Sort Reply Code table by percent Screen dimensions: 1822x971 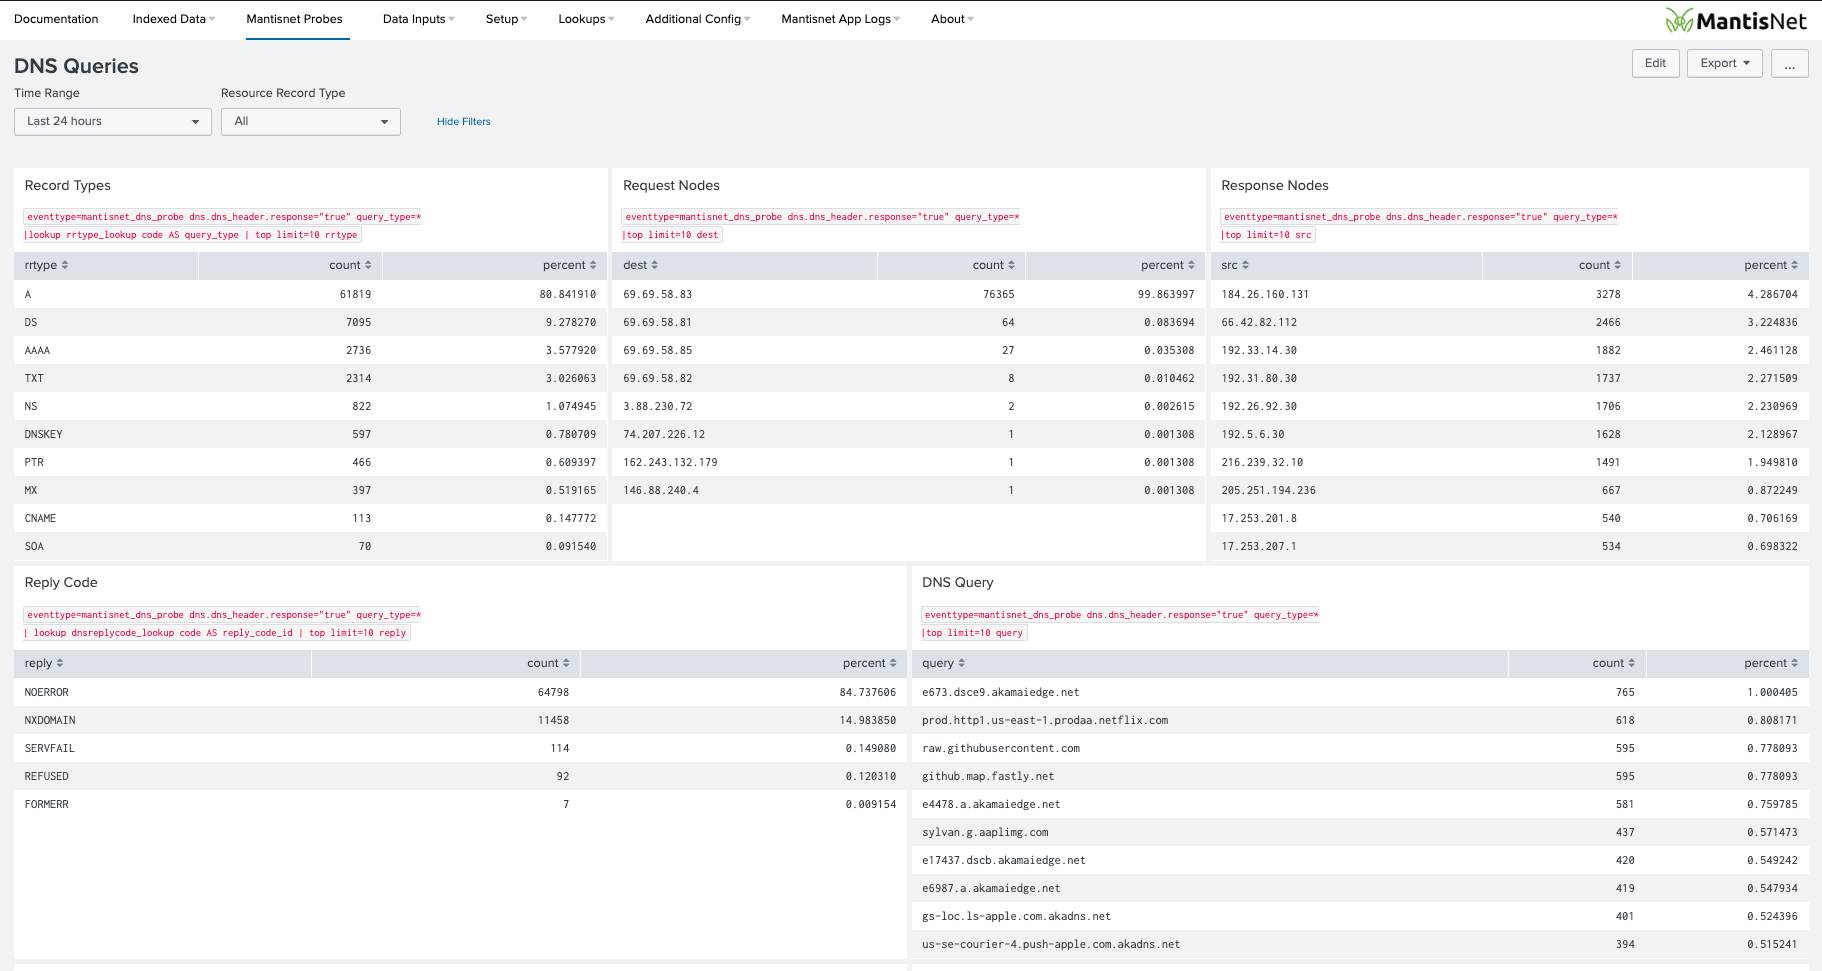pyautogui.click(x=869, y=663)
